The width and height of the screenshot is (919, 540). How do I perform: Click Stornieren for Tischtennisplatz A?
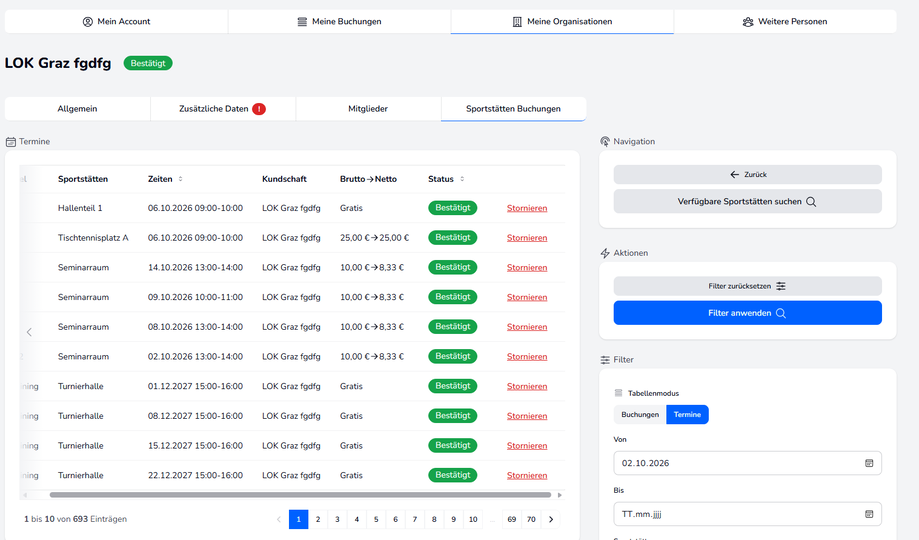[x=527, y=238]
